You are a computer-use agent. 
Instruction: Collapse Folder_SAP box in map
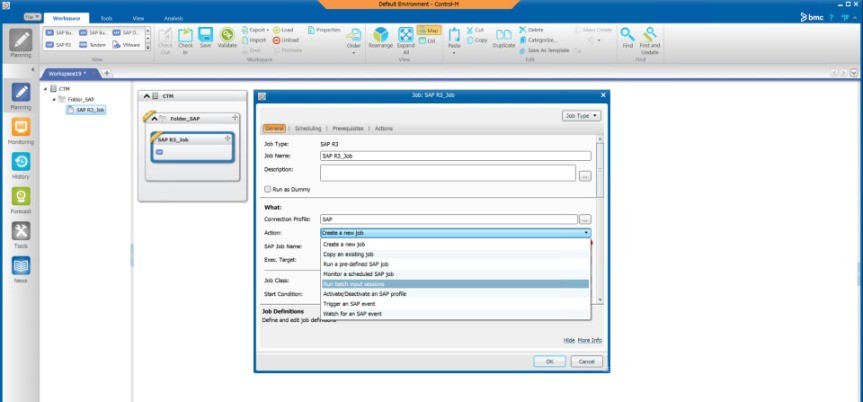click(x=154, y=118)
